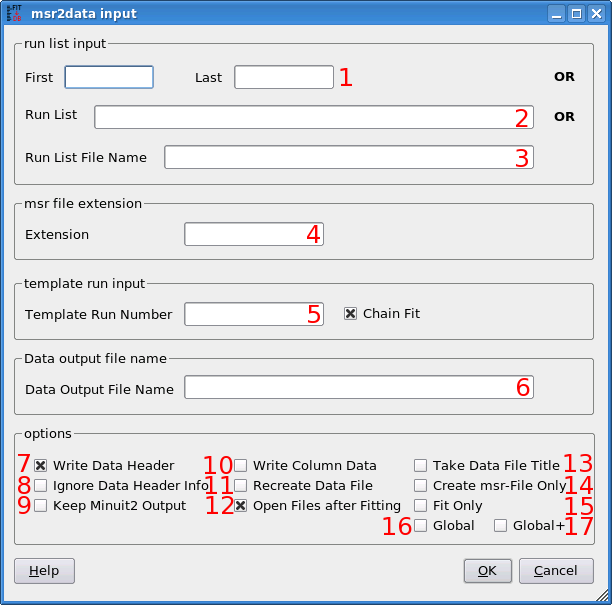Turn off Open Files after Fitting
The height and width of the screenshot is (605, 612).
coord(241,506)
